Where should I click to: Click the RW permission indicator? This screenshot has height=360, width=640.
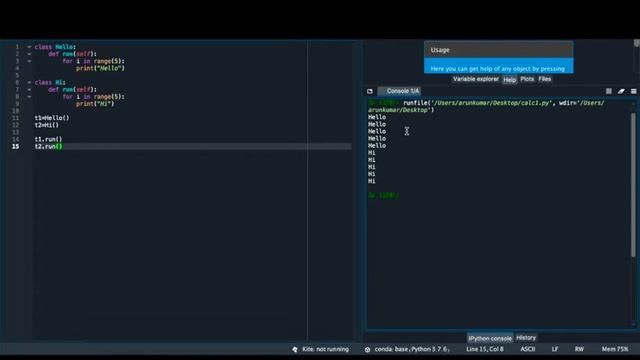(579, 349)
